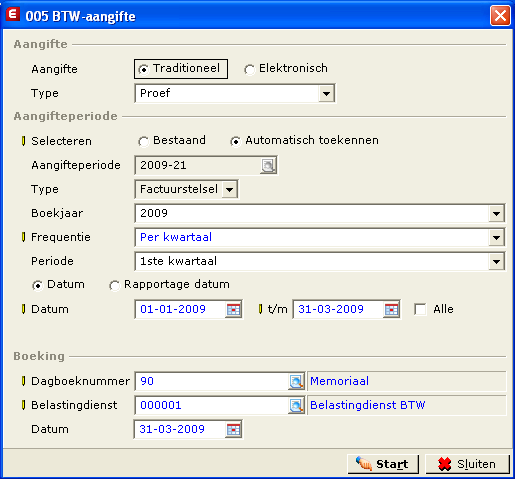Viewport: 515px width, 479px height.
Task: Choose the Rapportage datum radio option
Action: pos(114,285)
